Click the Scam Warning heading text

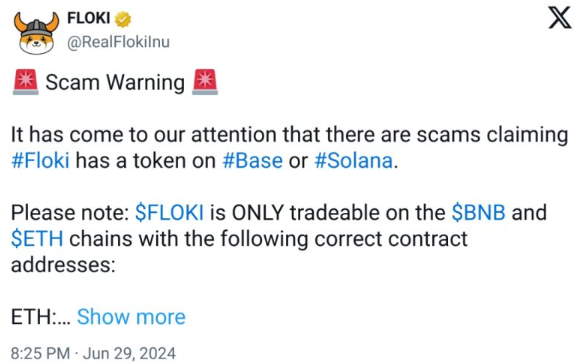(115, 82)
